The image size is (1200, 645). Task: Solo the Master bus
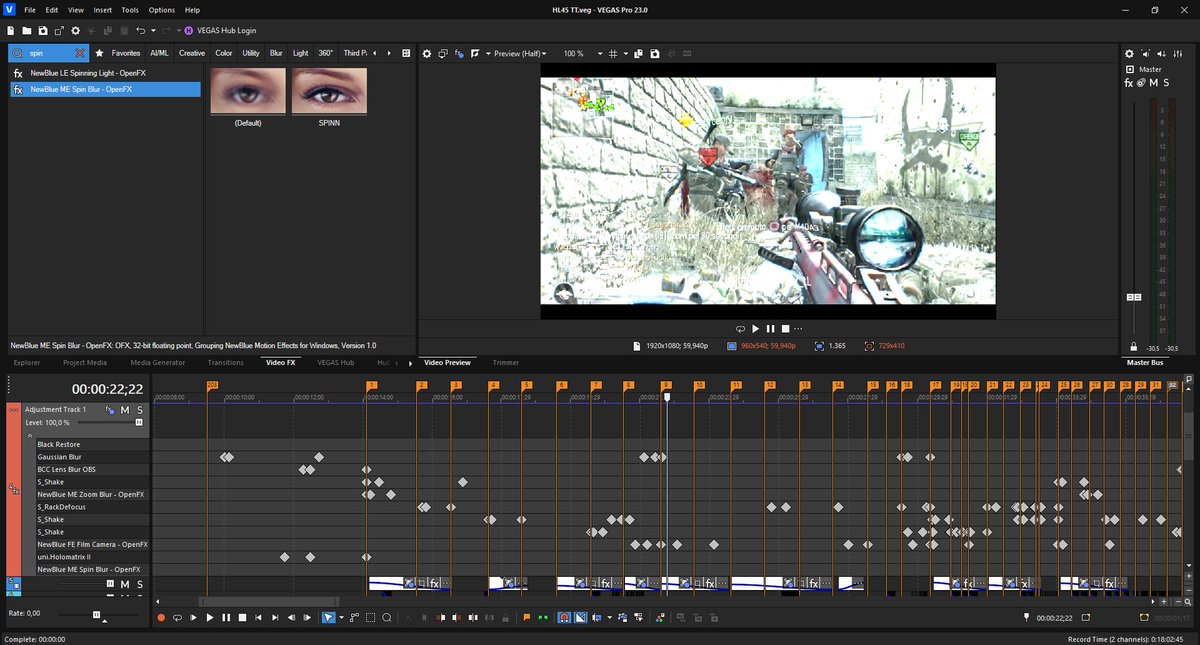[1167, 82]
